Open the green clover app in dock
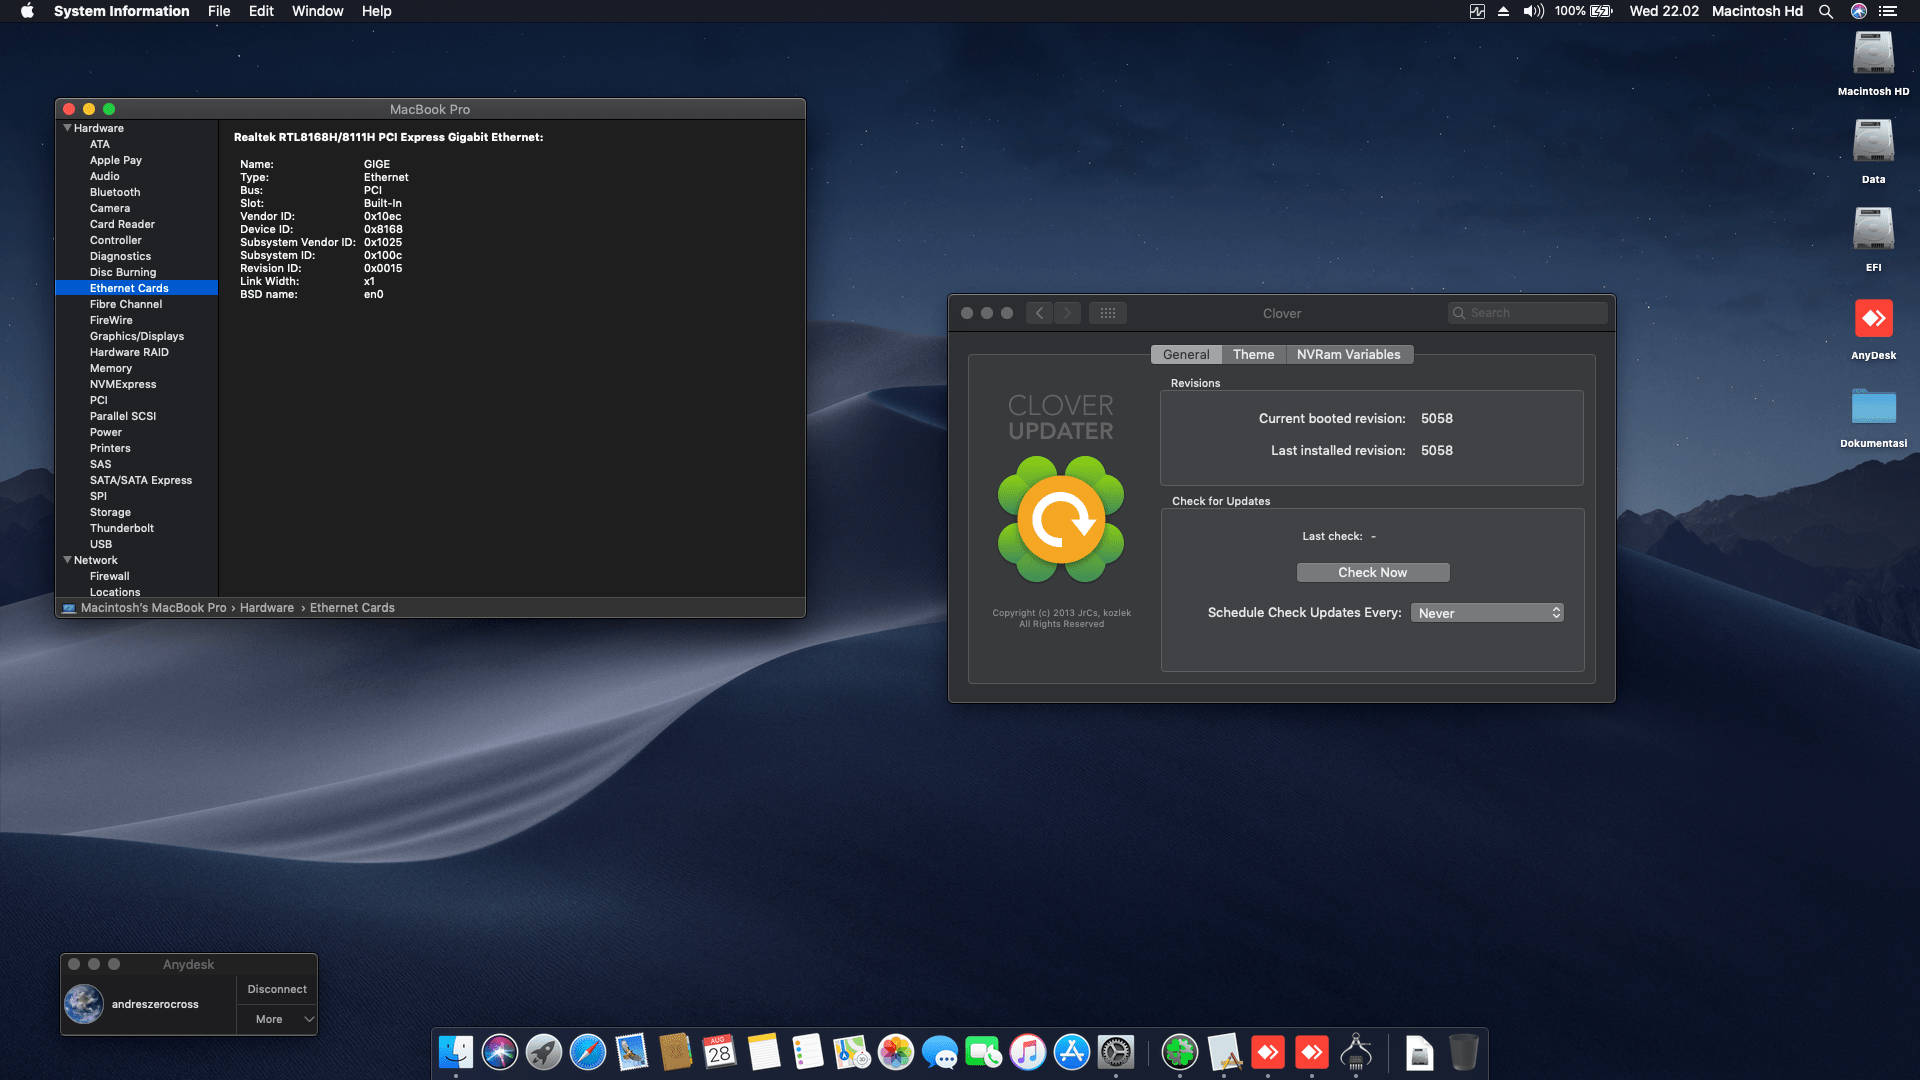Image resolution: width=1920 pixels, height=1080 pixels. 1180,1052
